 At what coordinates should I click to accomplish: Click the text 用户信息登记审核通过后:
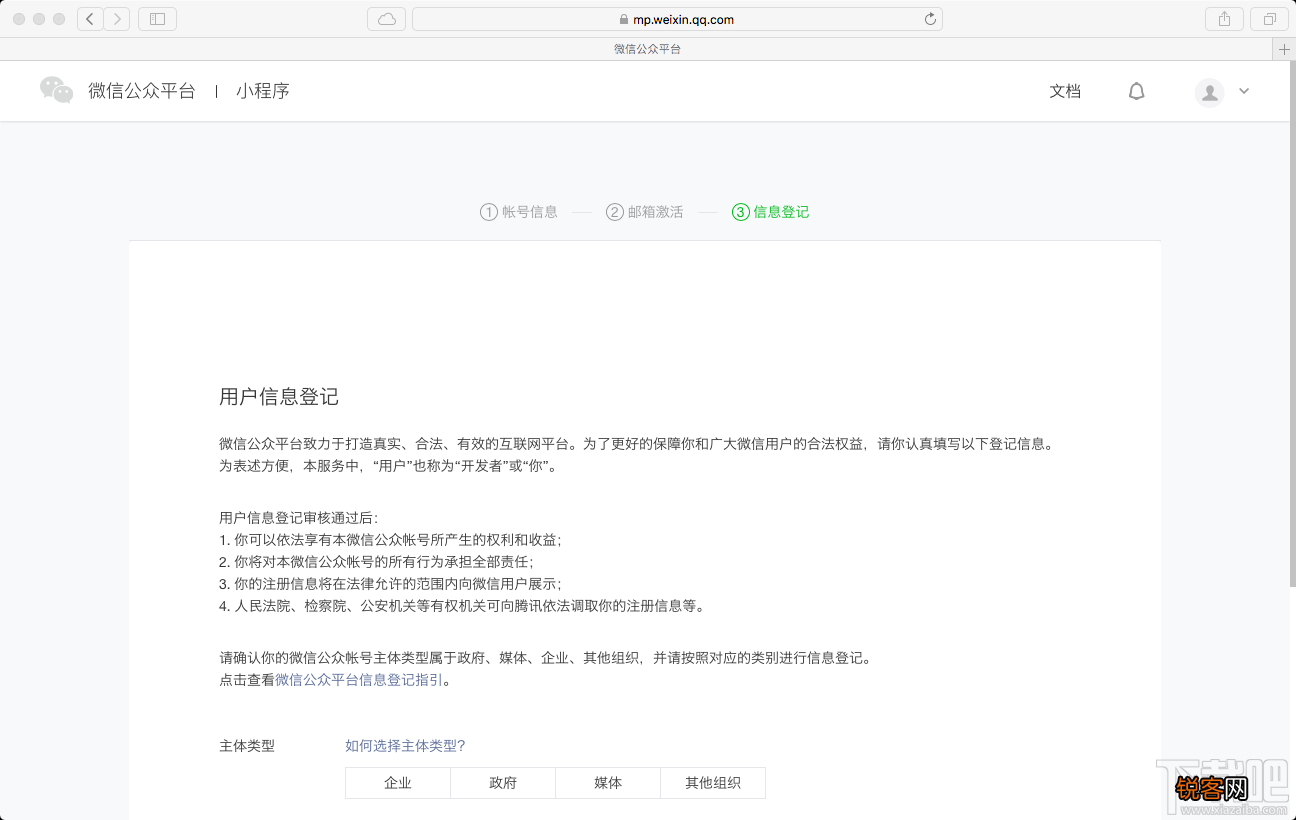click(x=299, y=518)
